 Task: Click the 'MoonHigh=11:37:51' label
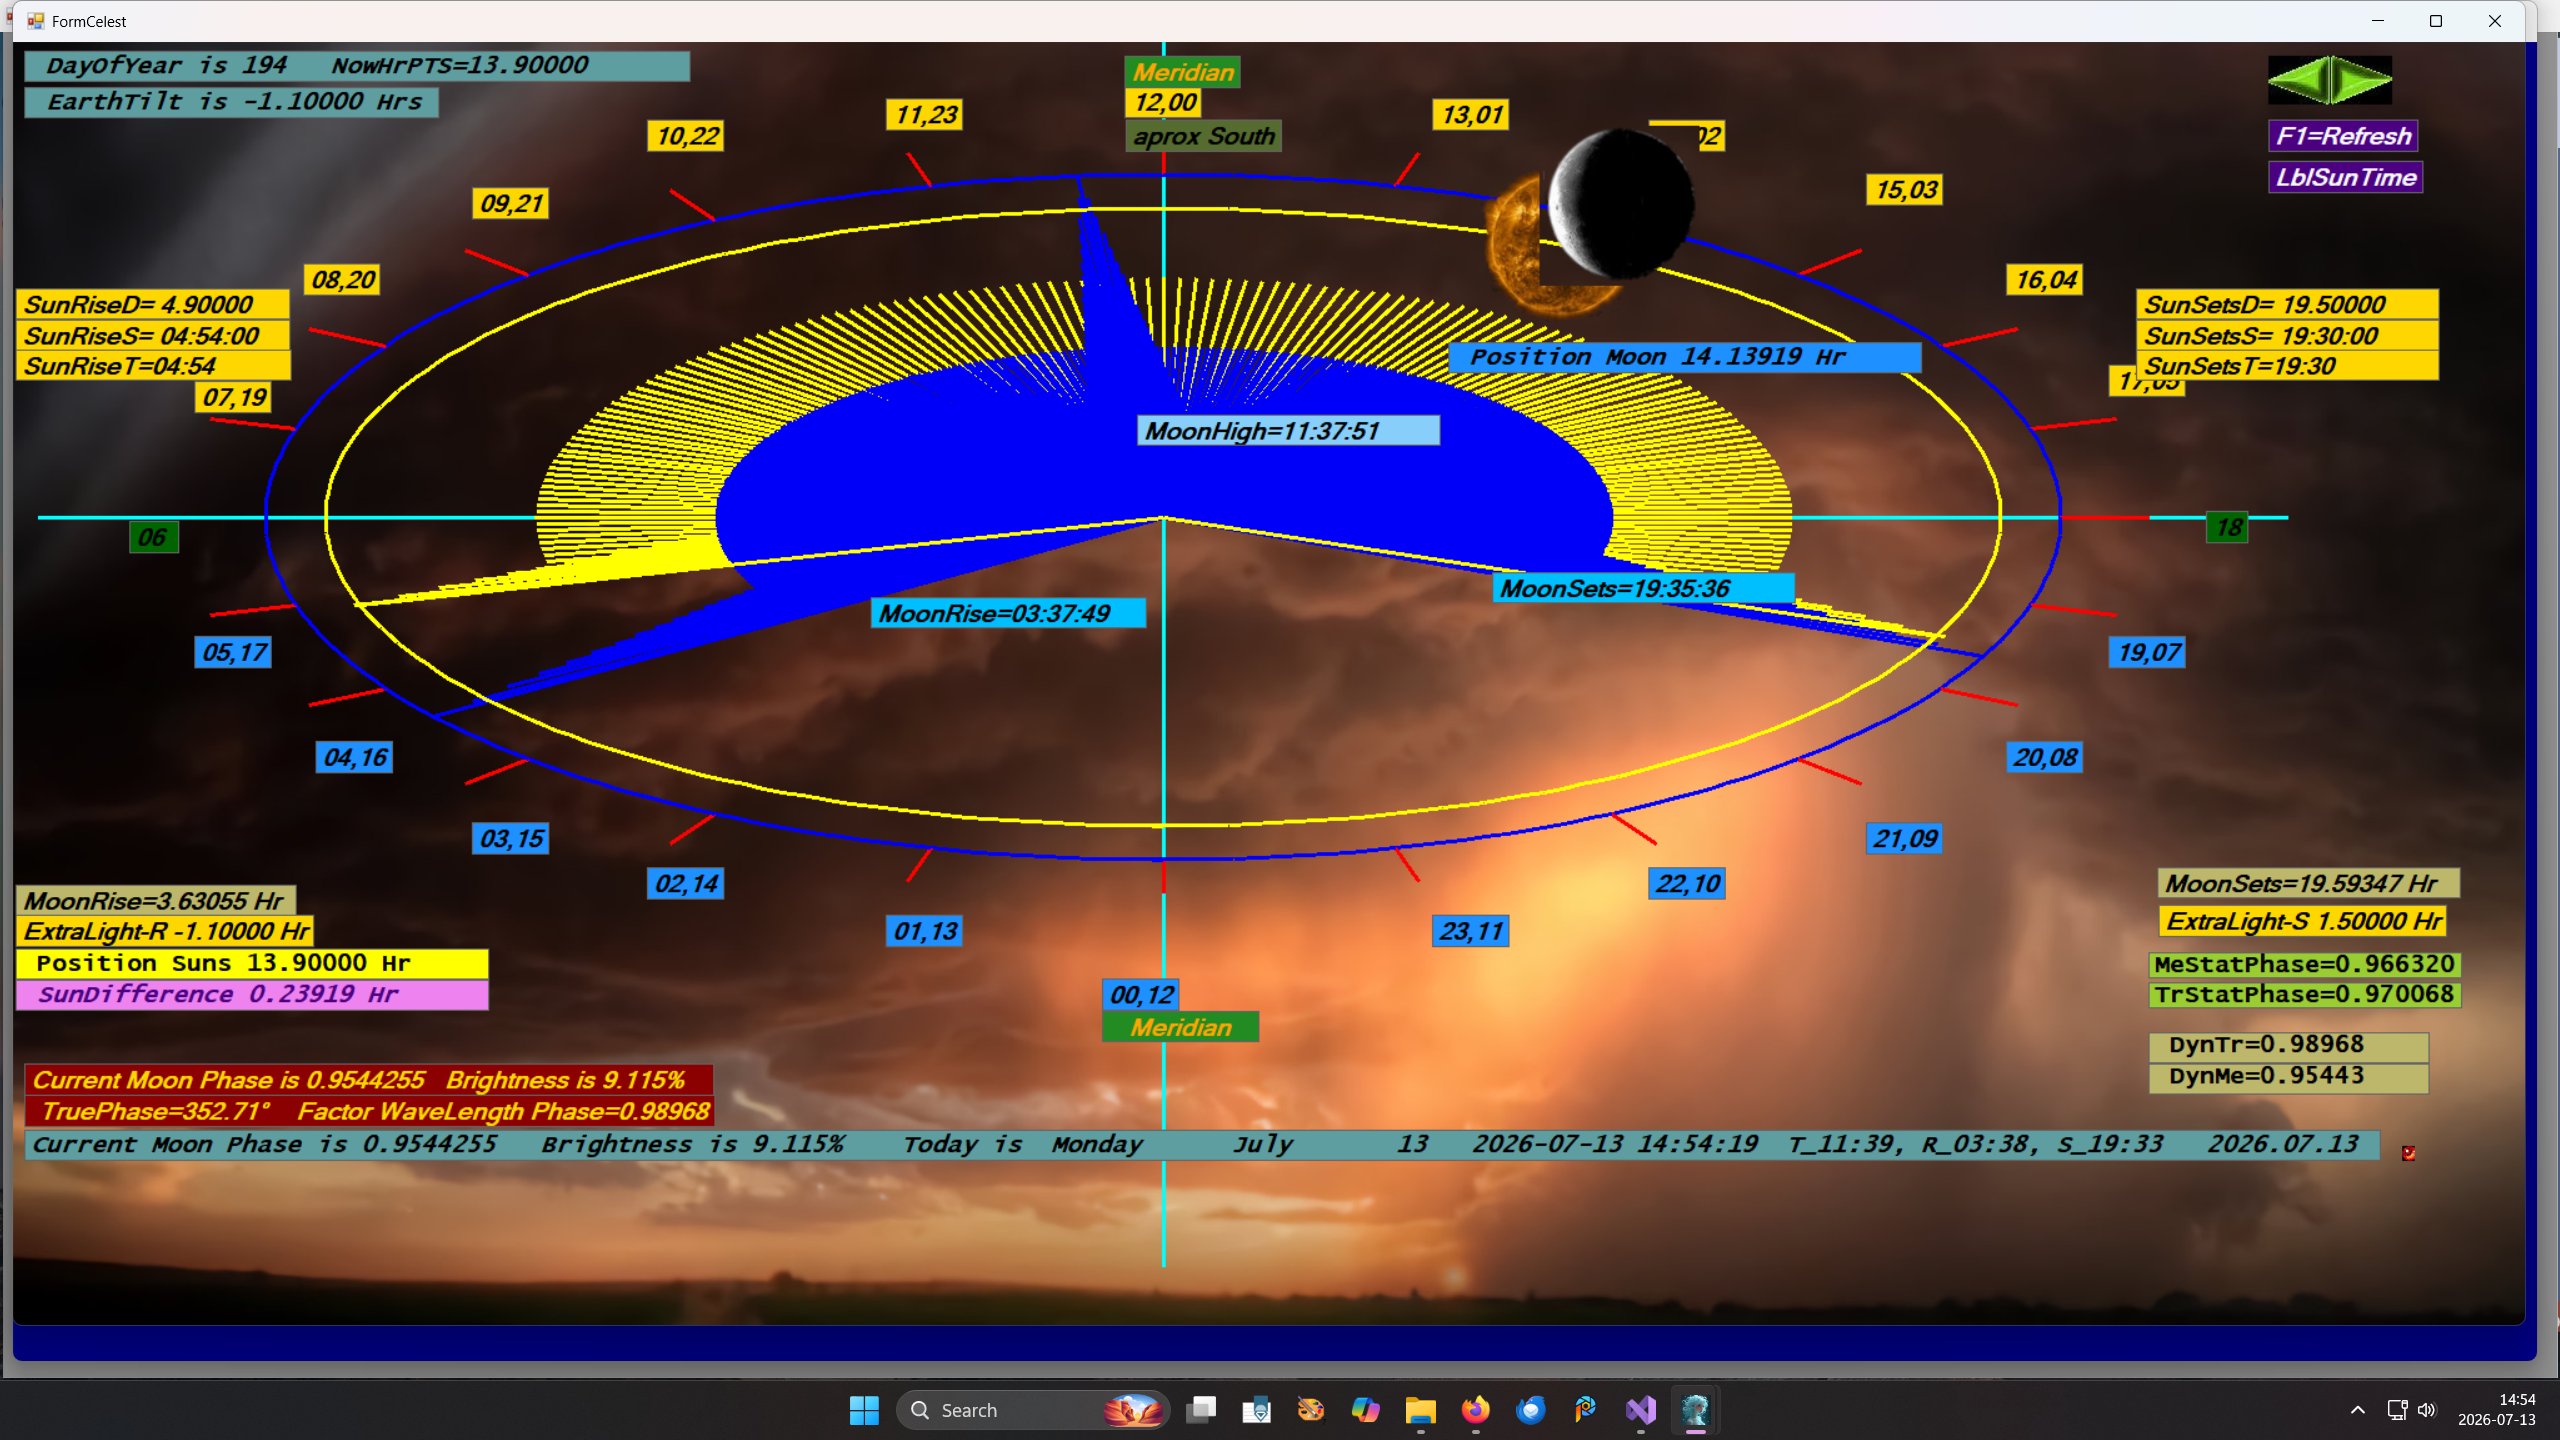coord(1288,431)
